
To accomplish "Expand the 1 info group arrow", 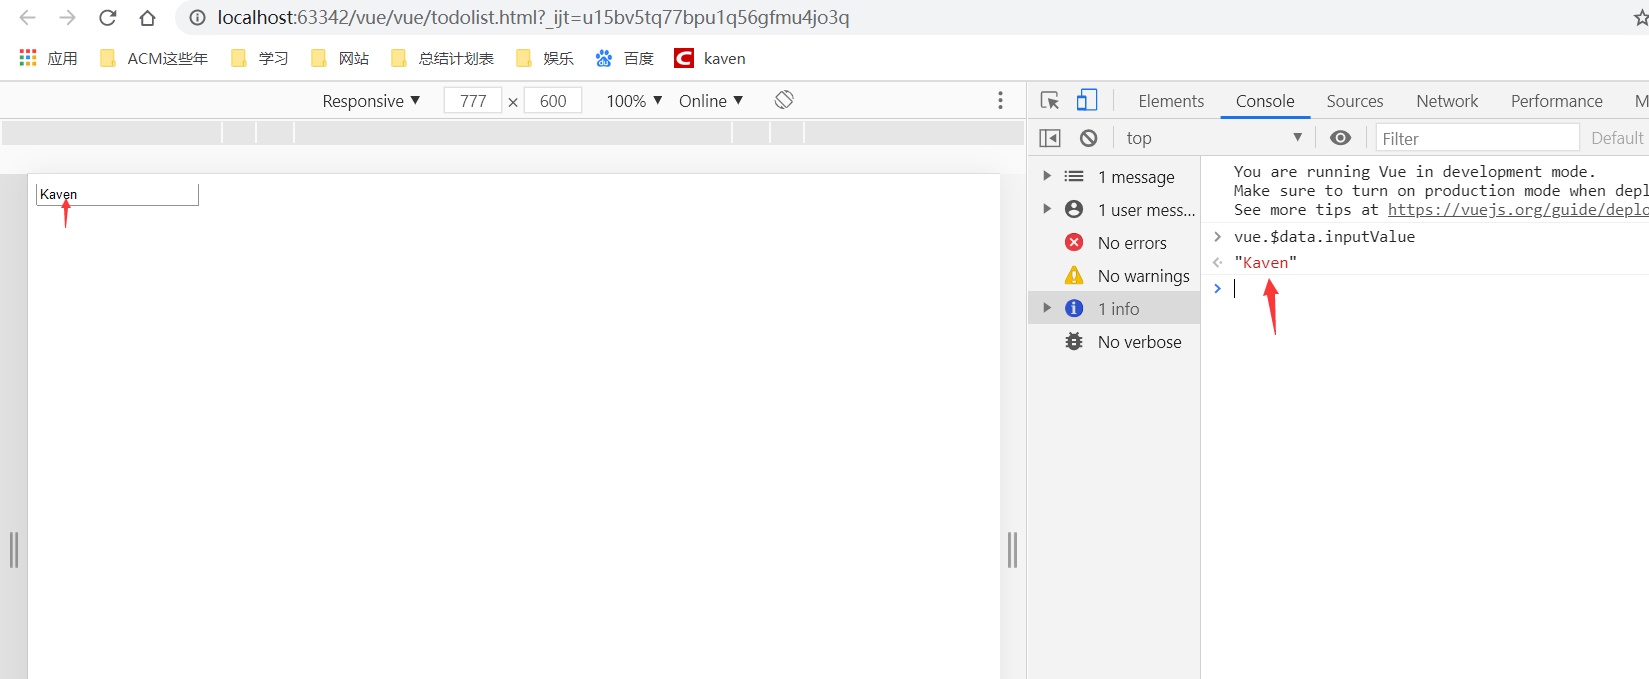I will pos(1047,308).
